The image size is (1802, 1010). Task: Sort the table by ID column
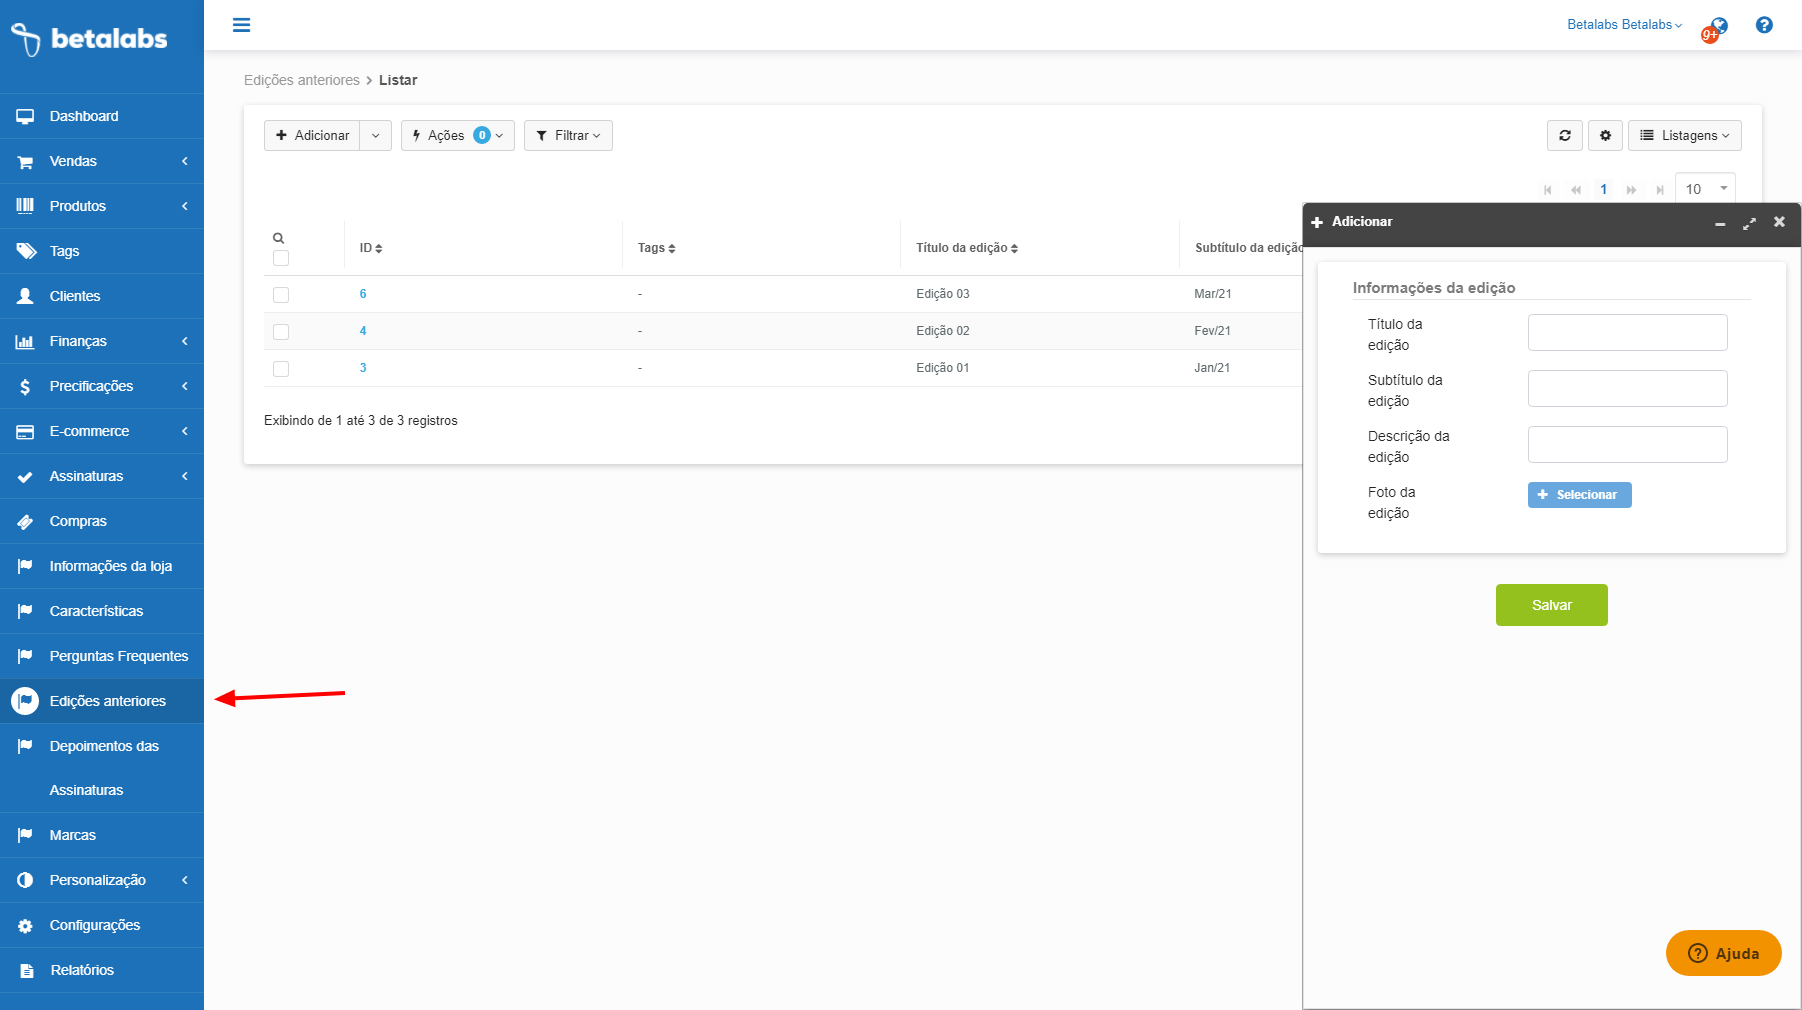(x=371, y=248)
